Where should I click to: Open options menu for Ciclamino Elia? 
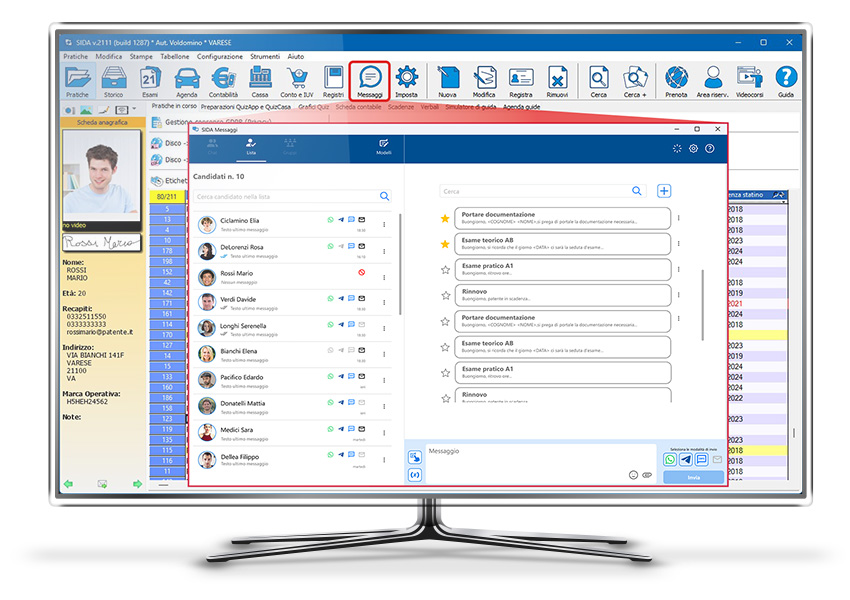(x=384, y=224)
